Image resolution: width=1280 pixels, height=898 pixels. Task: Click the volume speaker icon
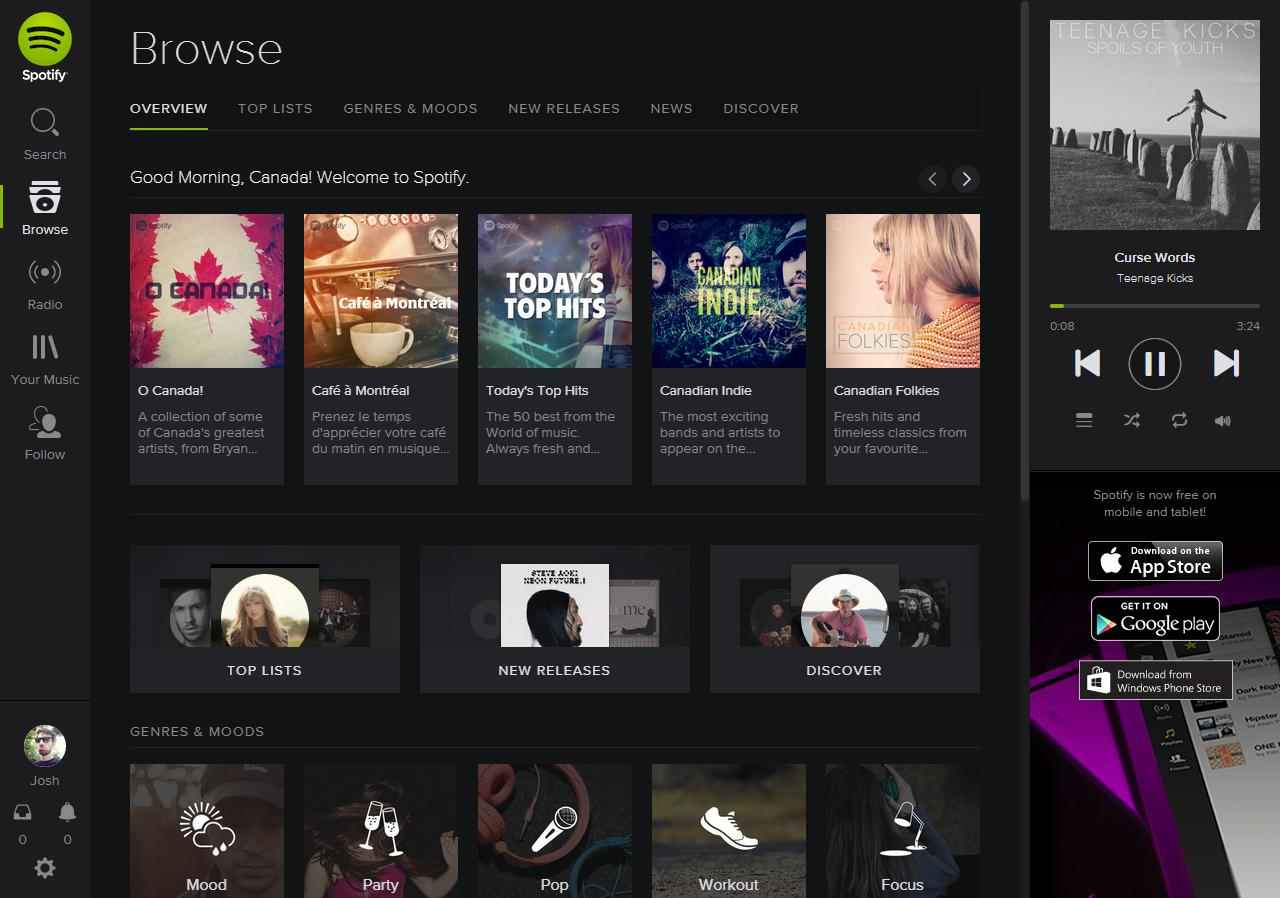click(x=1223, y=421)
